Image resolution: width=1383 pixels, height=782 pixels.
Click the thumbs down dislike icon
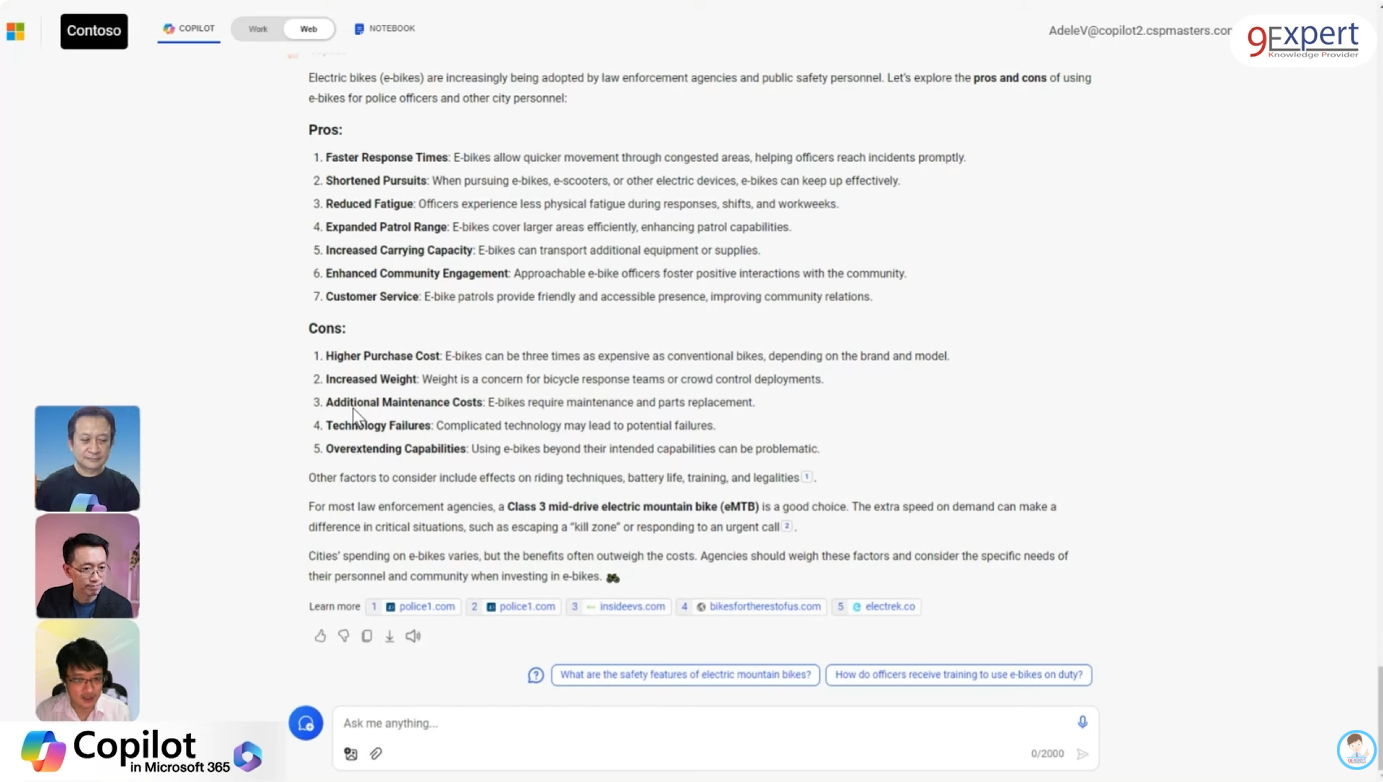(x=343, y=636)
